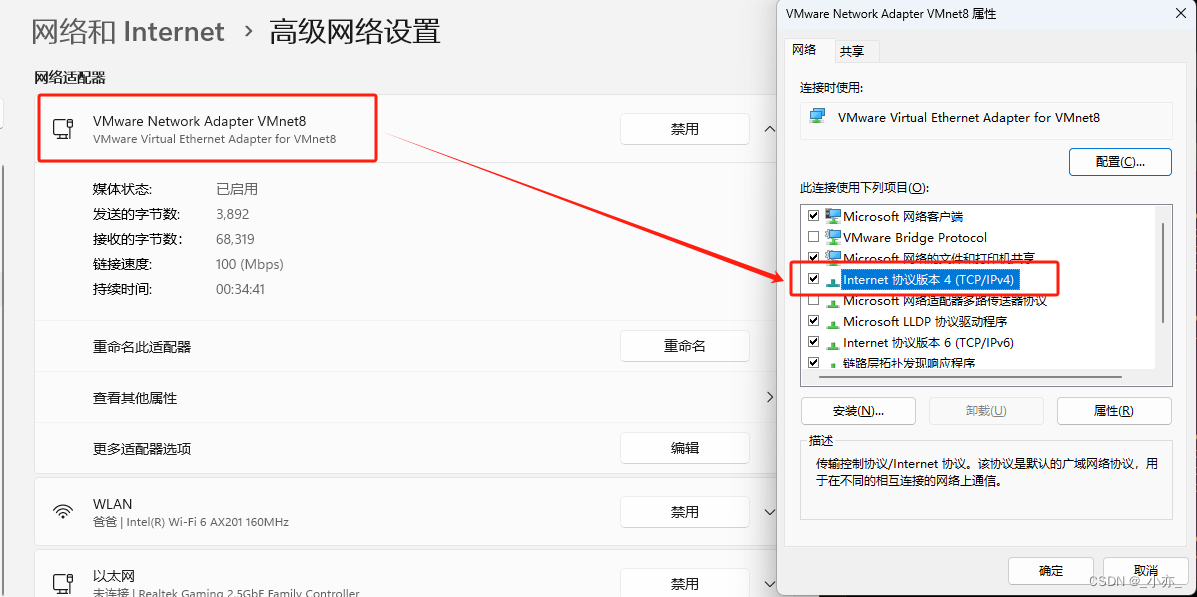
Task: Toggle Microsoft 网络的文件和打印机共享 checkbox
Action: pos(813,257)
